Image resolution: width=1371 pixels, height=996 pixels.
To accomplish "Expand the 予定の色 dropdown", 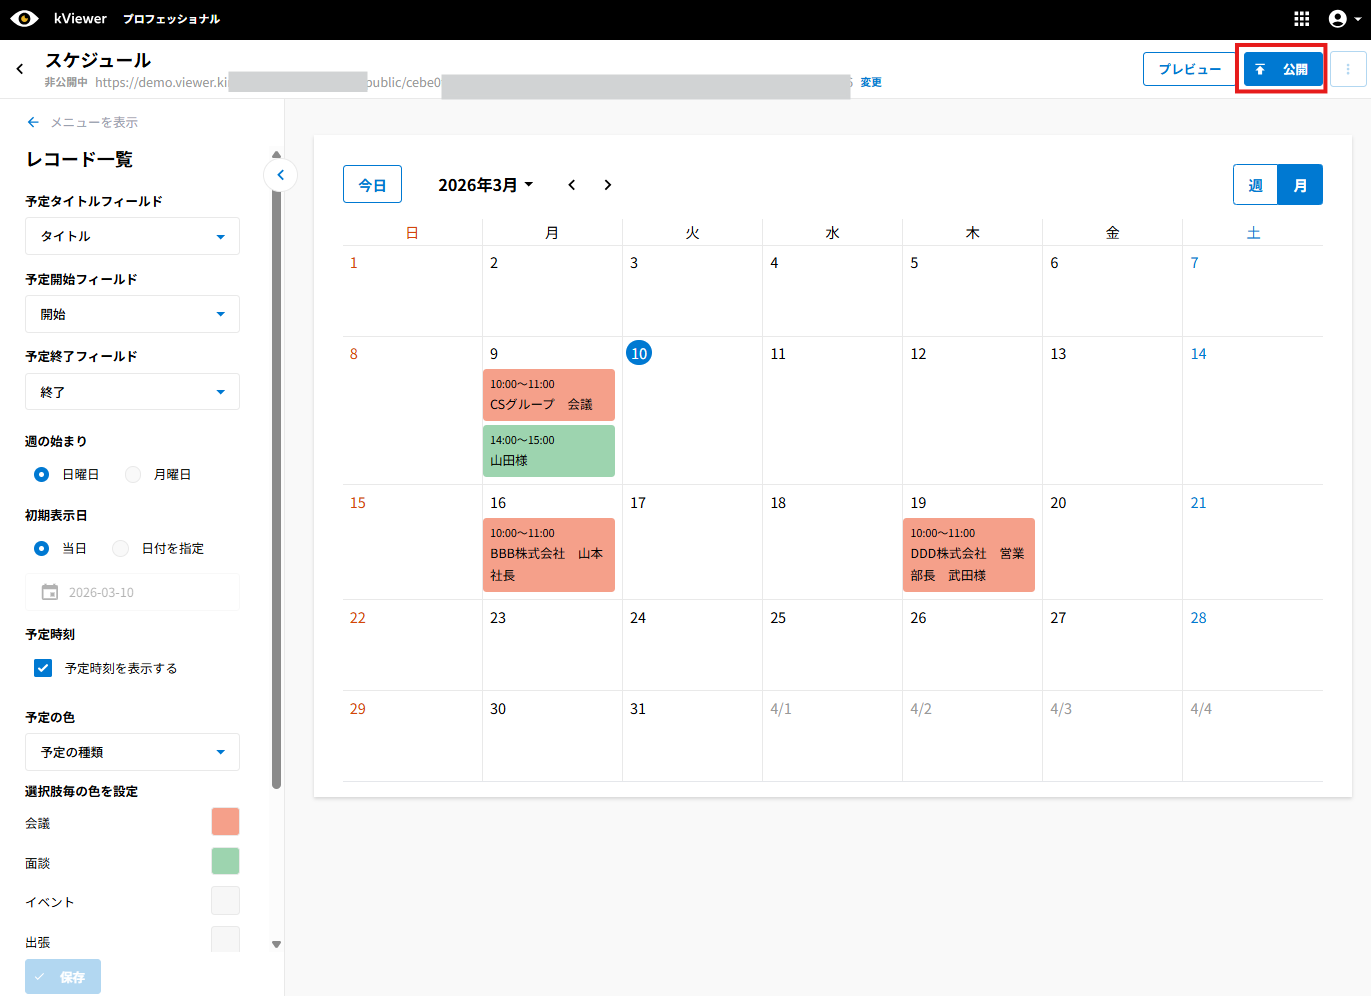I will (x=132, y=752).
